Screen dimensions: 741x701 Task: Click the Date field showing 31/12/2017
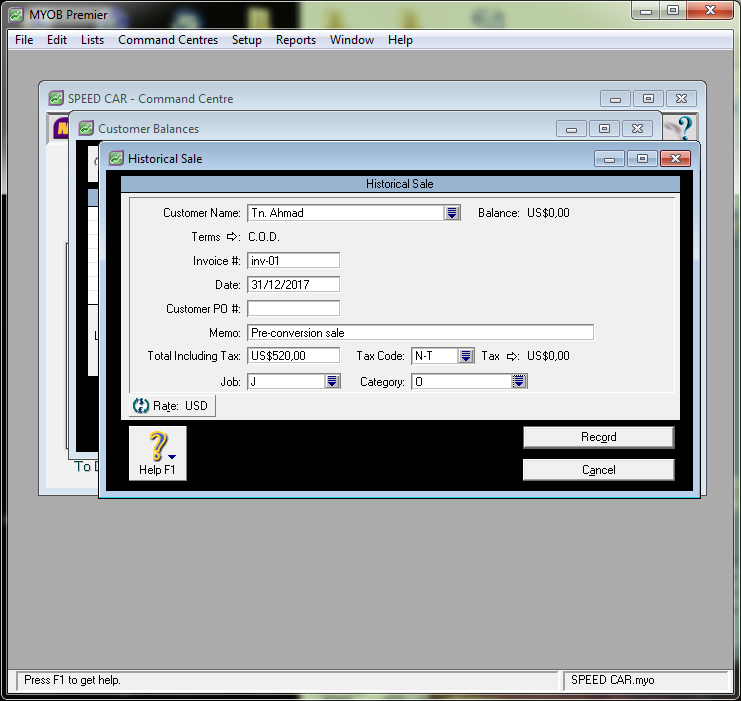coord(293,285)
